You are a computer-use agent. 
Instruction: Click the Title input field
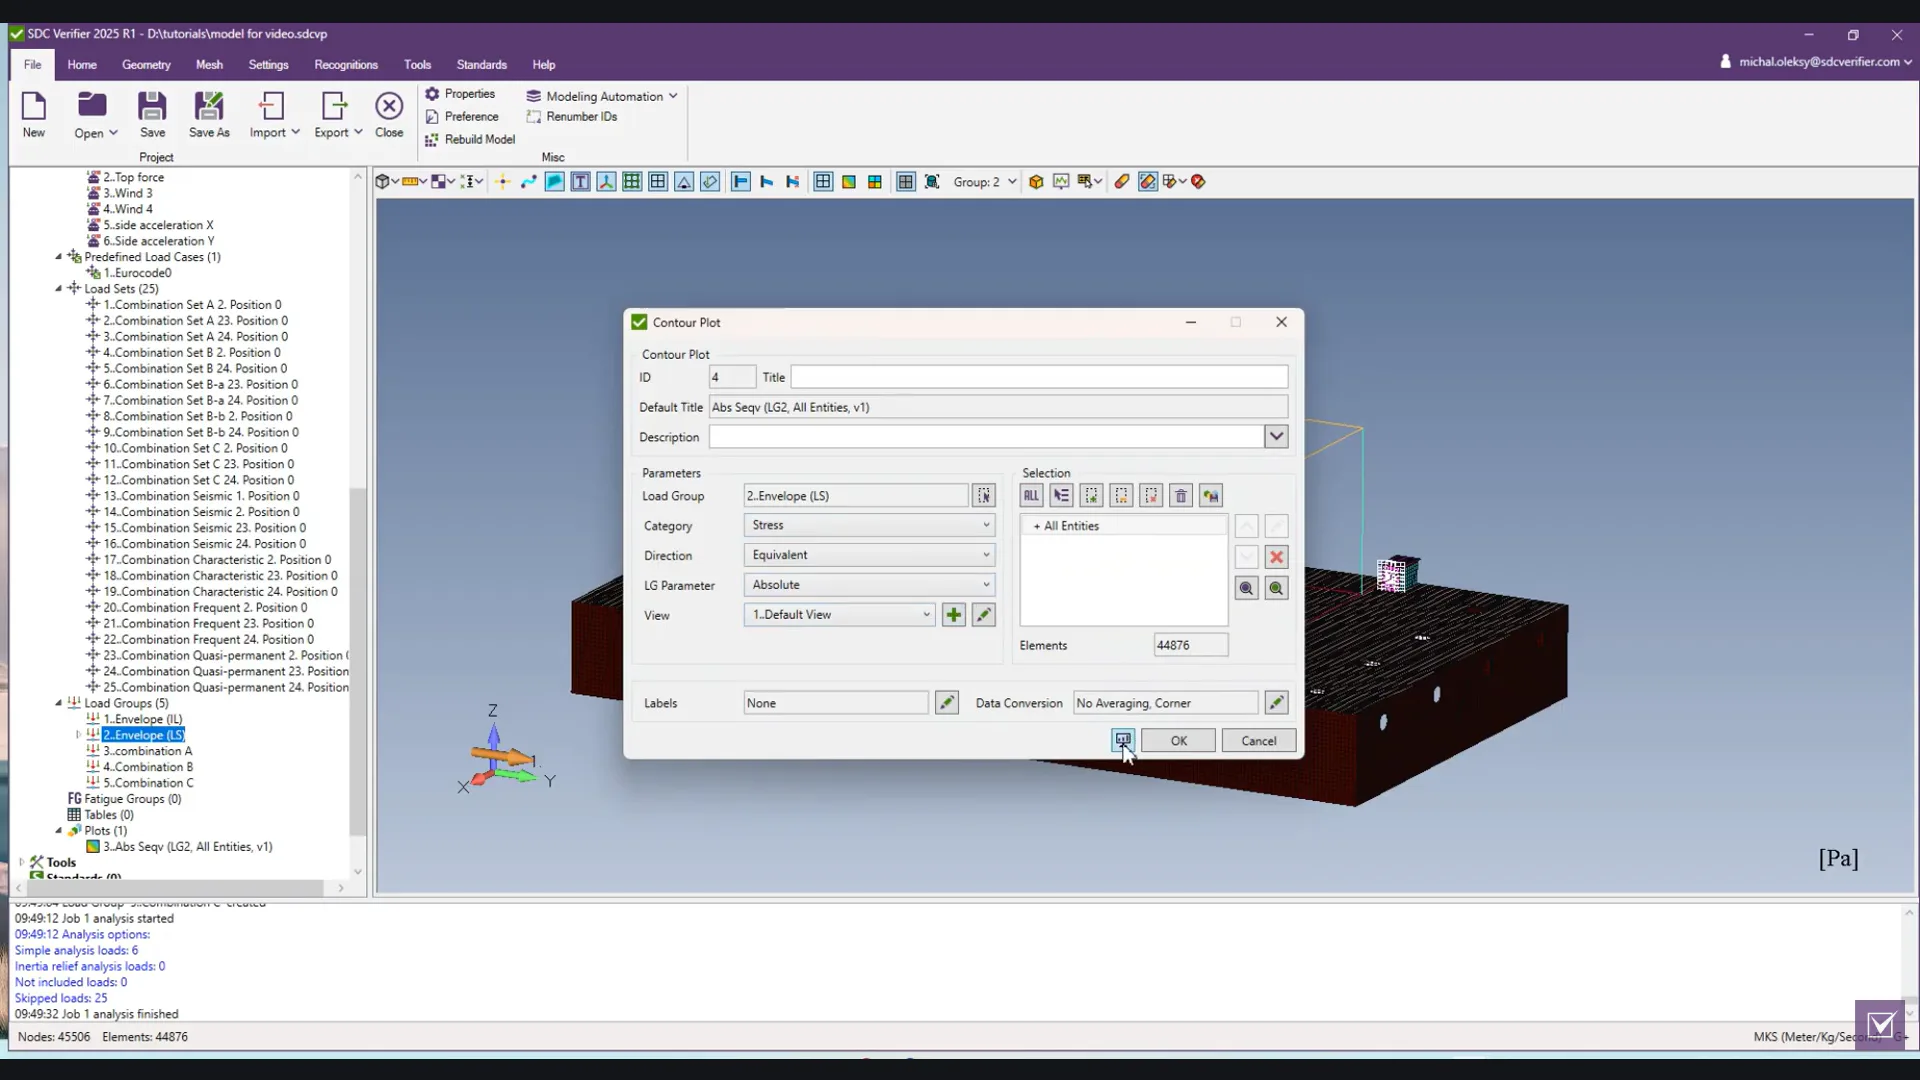coord(1039,377)
